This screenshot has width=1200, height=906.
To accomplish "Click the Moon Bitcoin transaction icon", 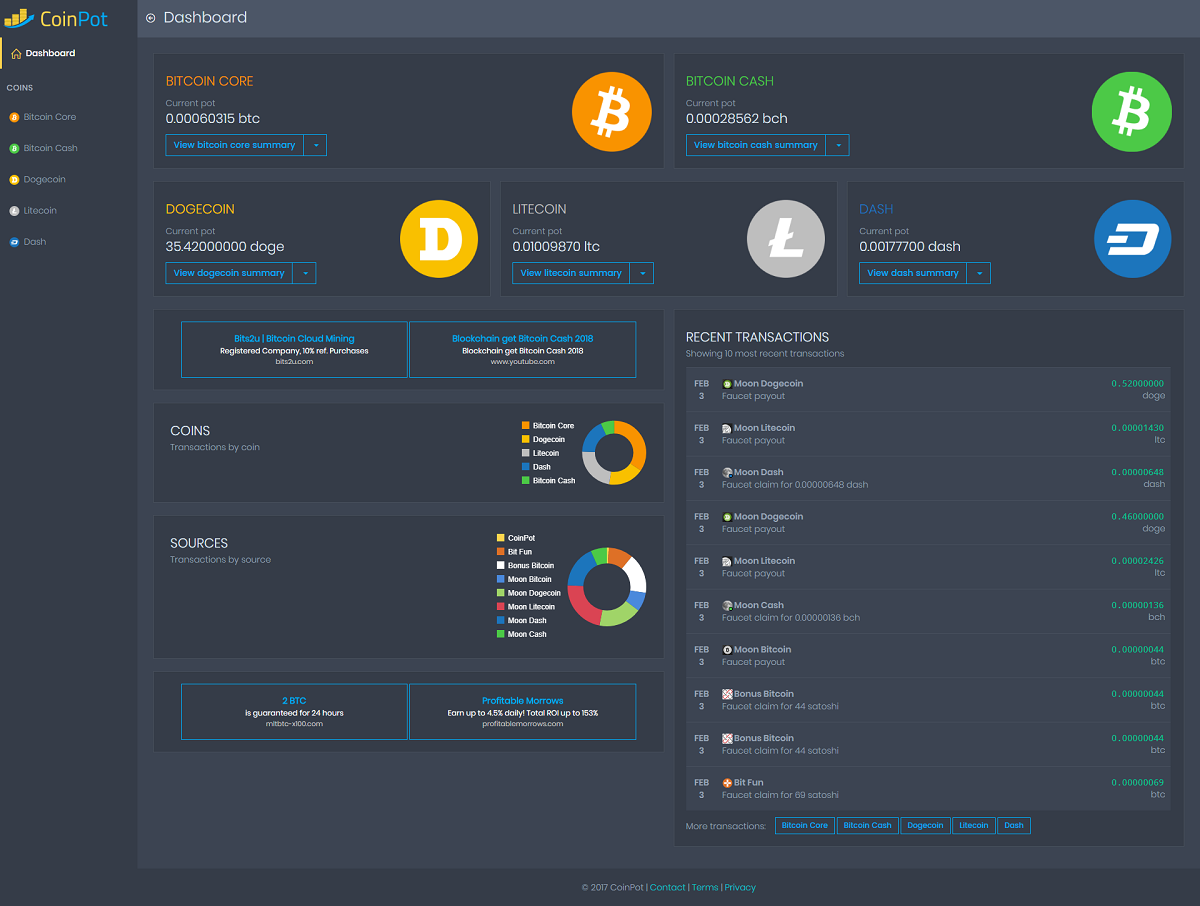I will [727, 649].
